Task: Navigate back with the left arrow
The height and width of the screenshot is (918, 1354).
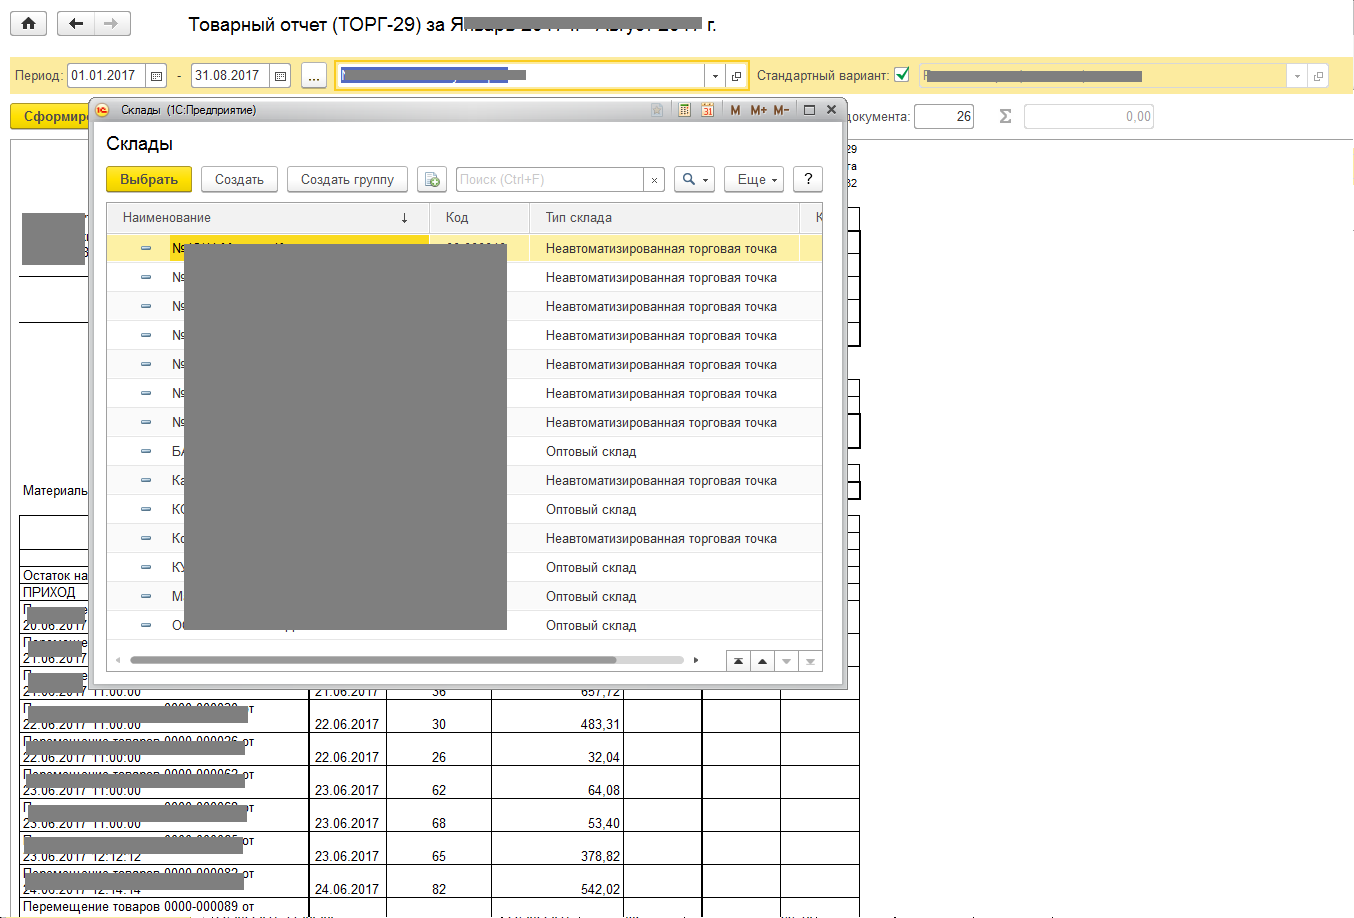Action: [x=76, y=24]
